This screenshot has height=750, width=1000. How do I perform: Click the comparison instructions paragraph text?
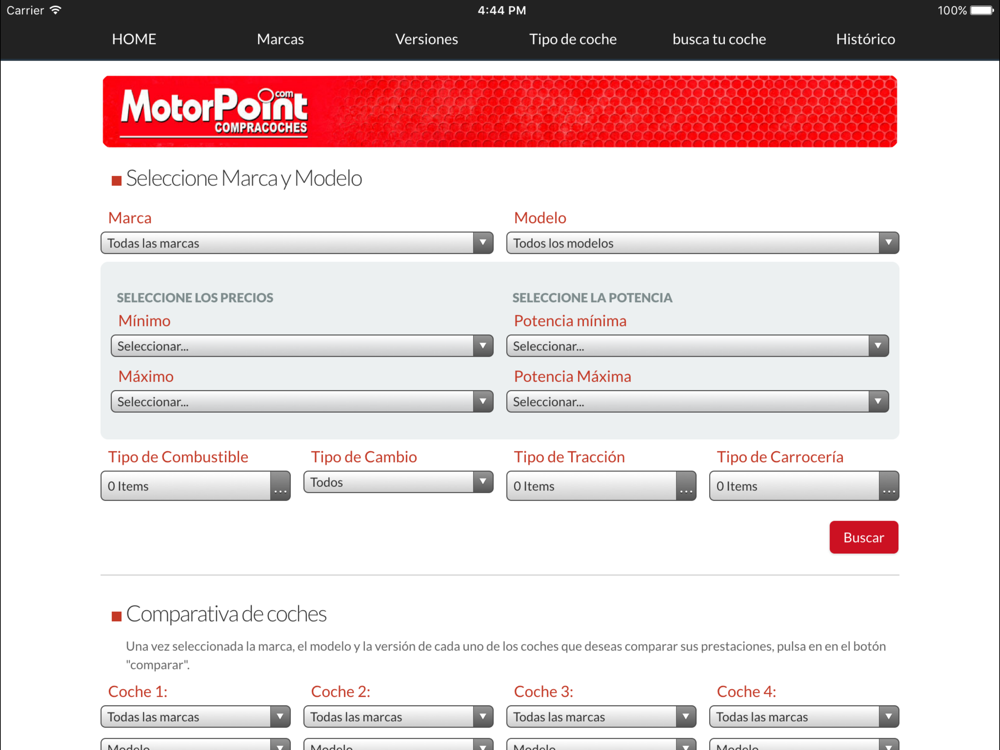506,655
